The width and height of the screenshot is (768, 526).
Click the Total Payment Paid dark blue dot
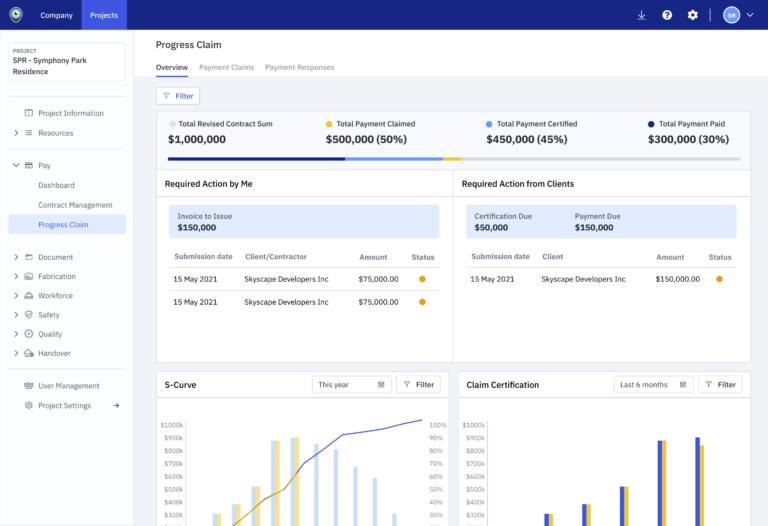(x=651, y=124)
